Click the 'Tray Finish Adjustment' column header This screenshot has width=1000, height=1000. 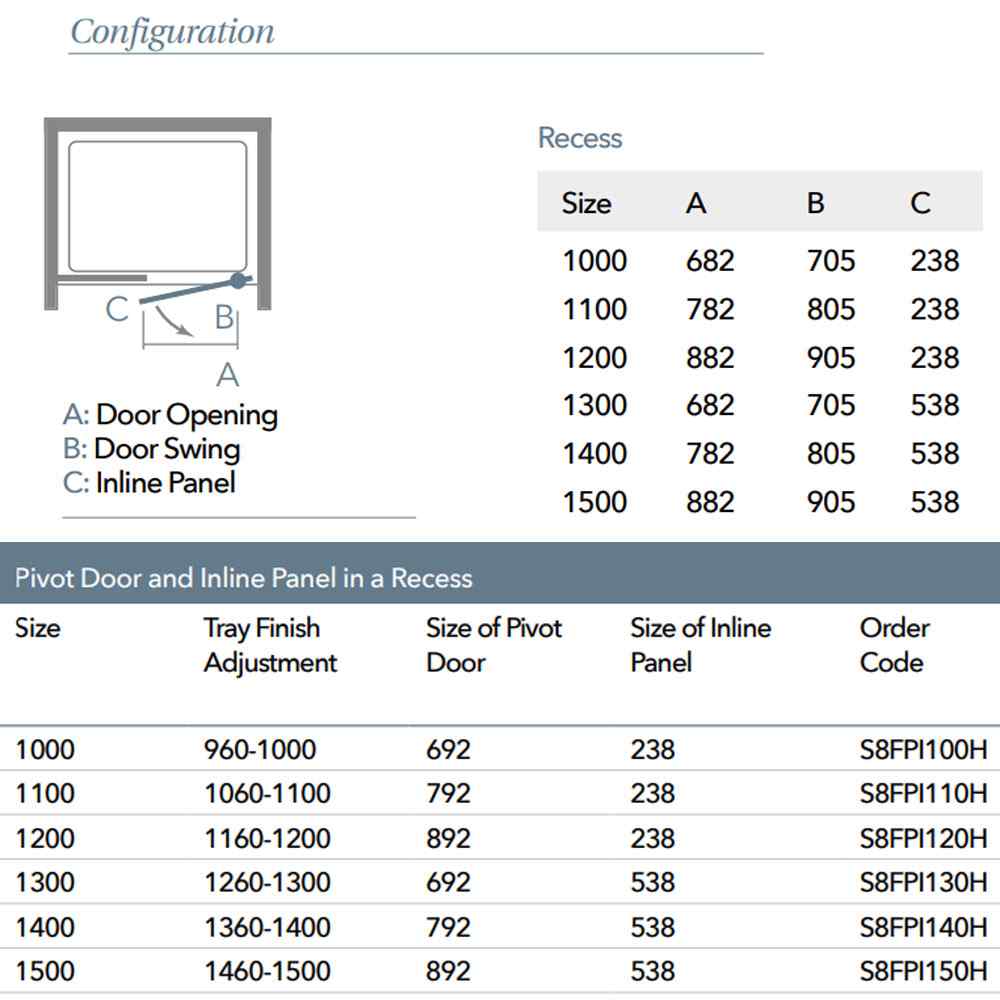(x=270, y=646)
